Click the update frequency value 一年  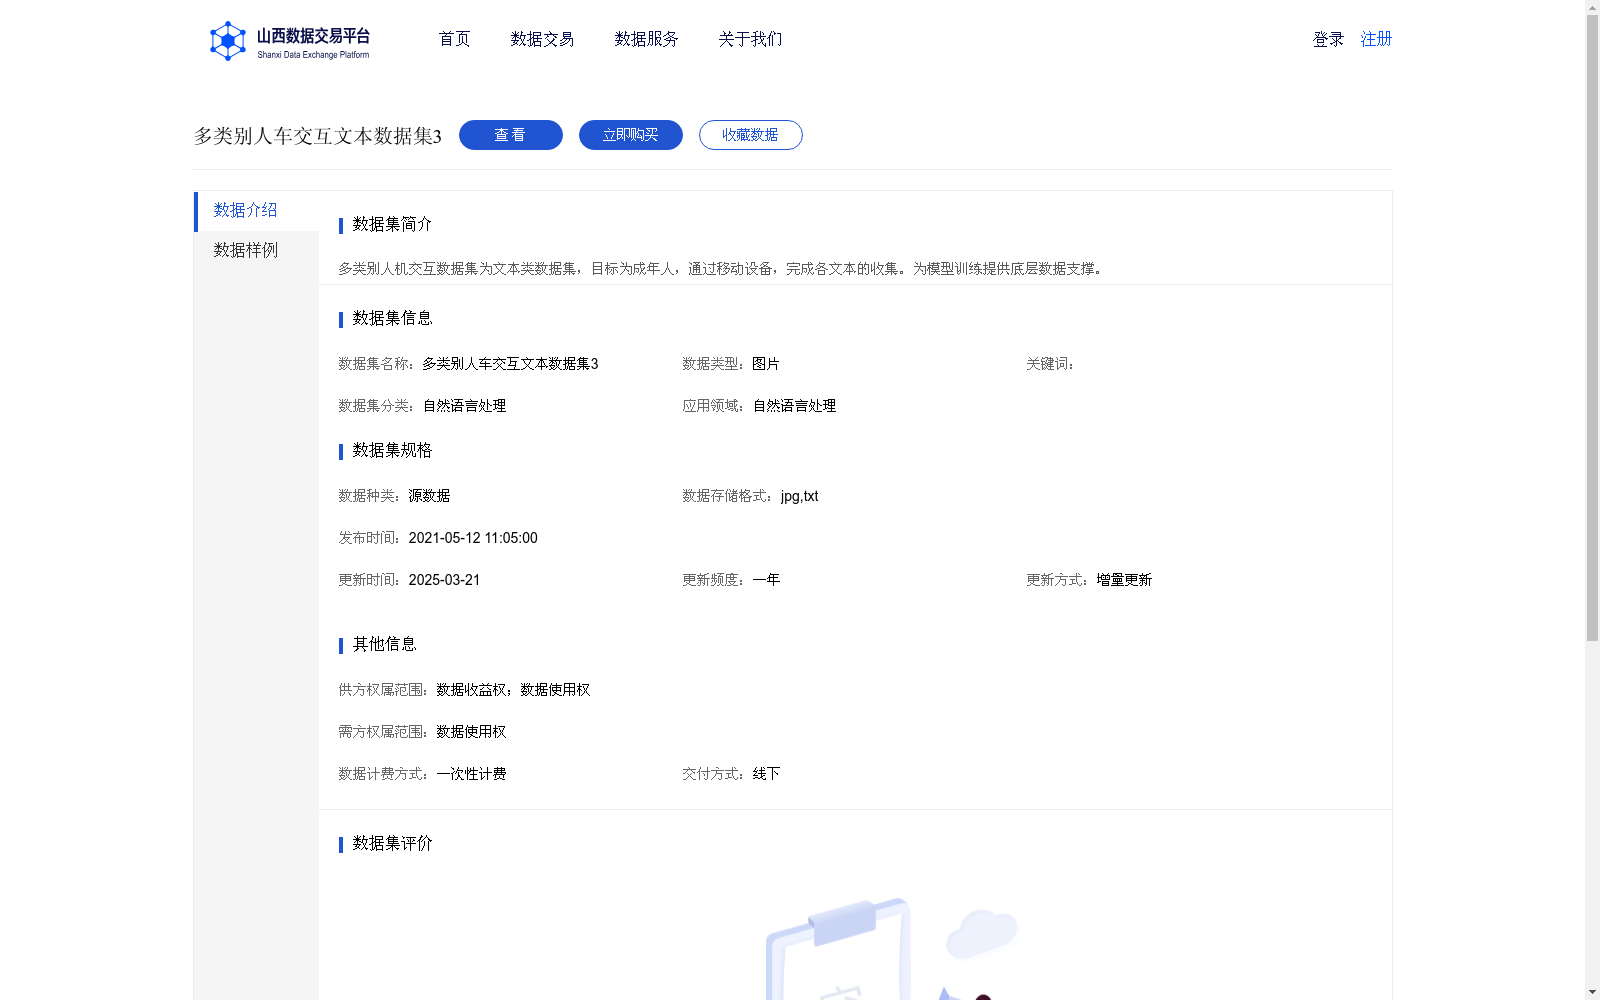[766, 580]
